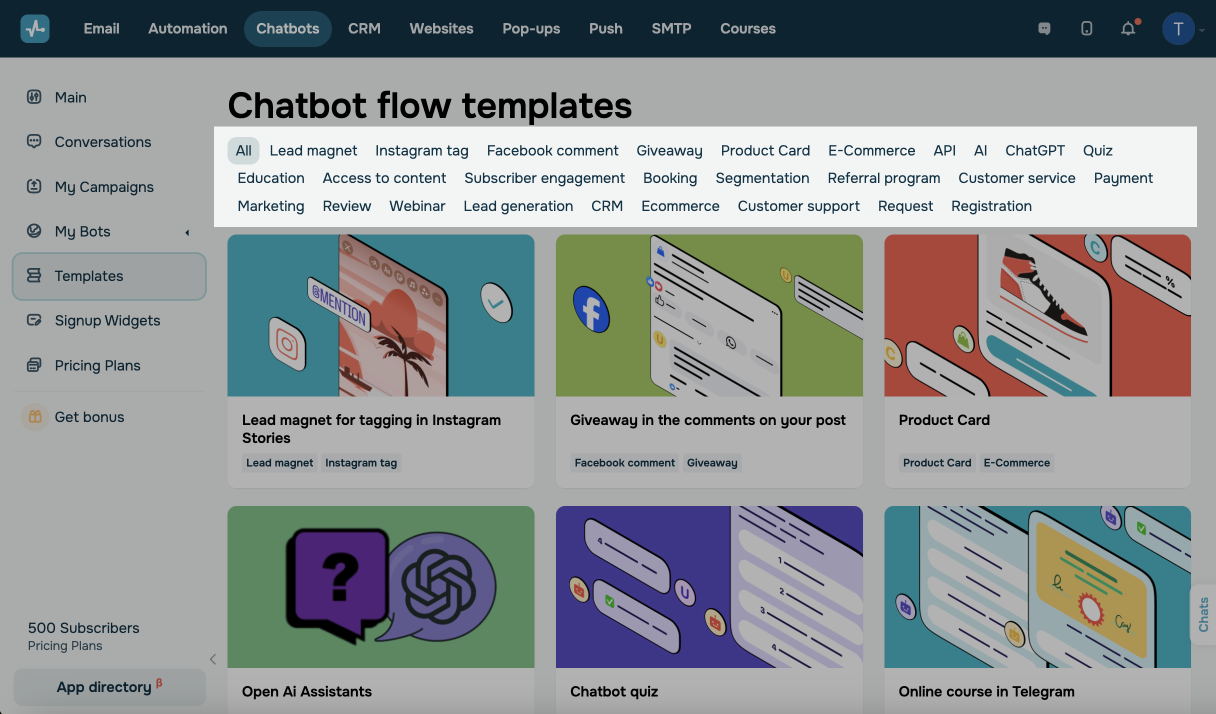The width and height of the screenshot is (1216, 714).
Task: Filter templates by Webinar
Action: point(418,206)
